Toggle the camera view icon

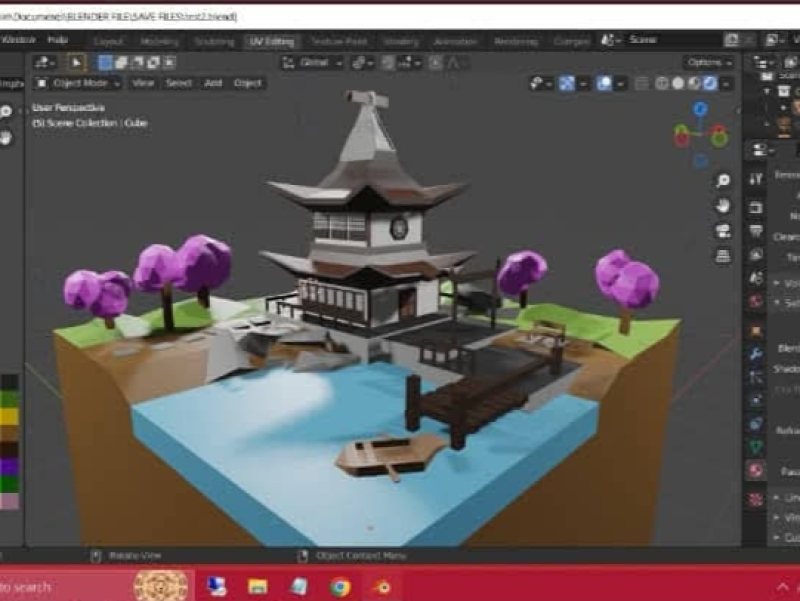point(723,231)
